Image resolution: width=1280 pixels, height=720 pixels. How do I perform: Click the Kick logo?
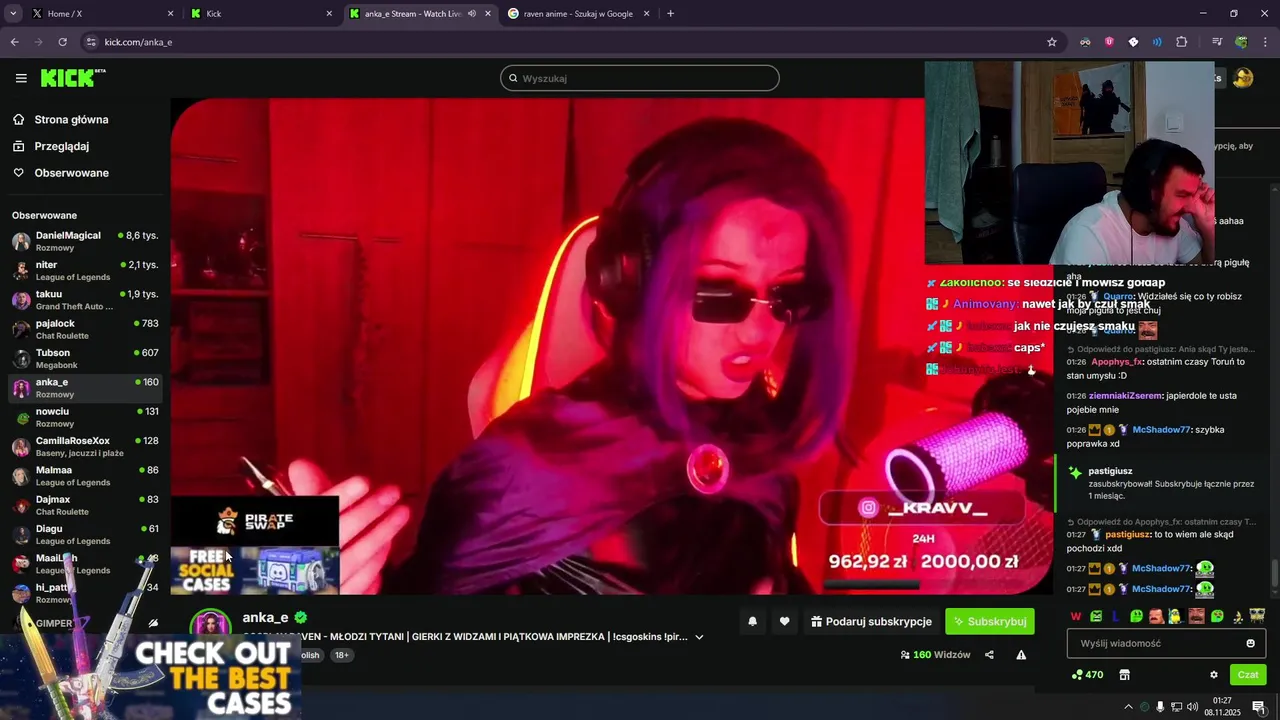(x=73, y=78)
